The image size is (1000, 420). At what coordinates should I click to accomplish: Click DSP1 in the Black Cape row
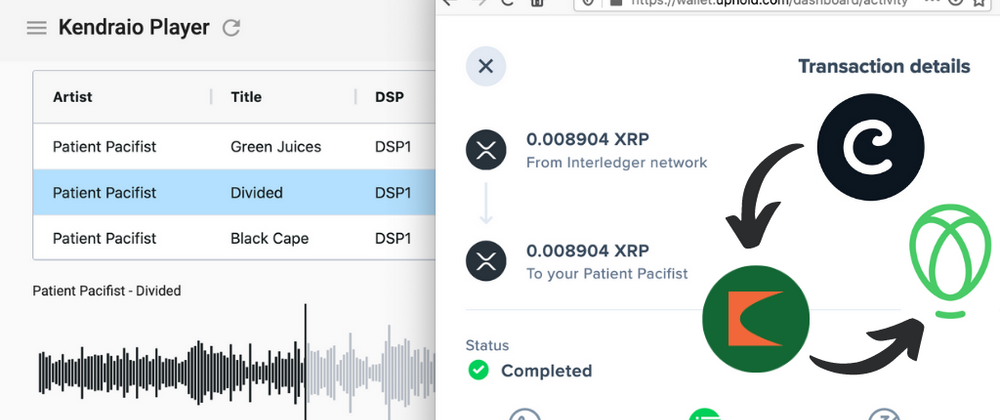pos(393,238)
